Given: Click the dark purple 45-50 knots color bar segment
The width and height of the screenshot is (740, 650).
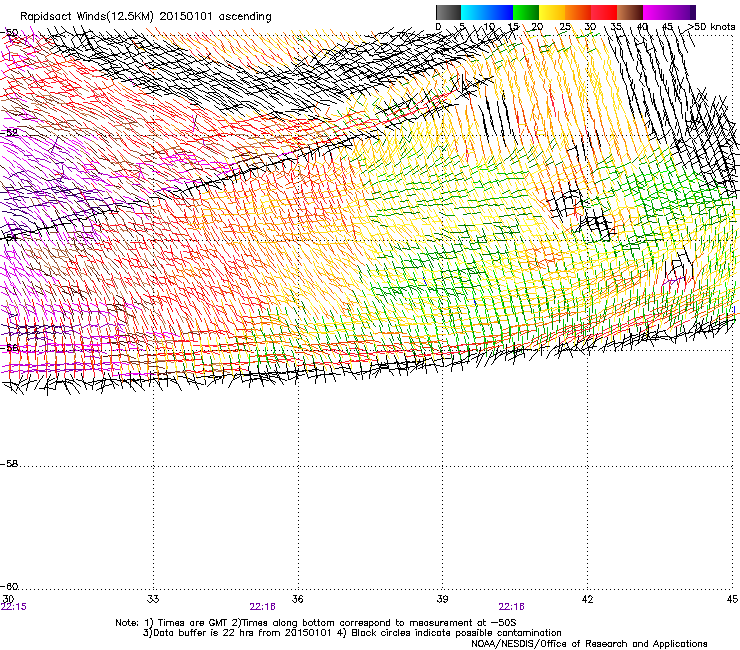Looking at the screenshot, I should pyautogui.click(x=682, y=12).
